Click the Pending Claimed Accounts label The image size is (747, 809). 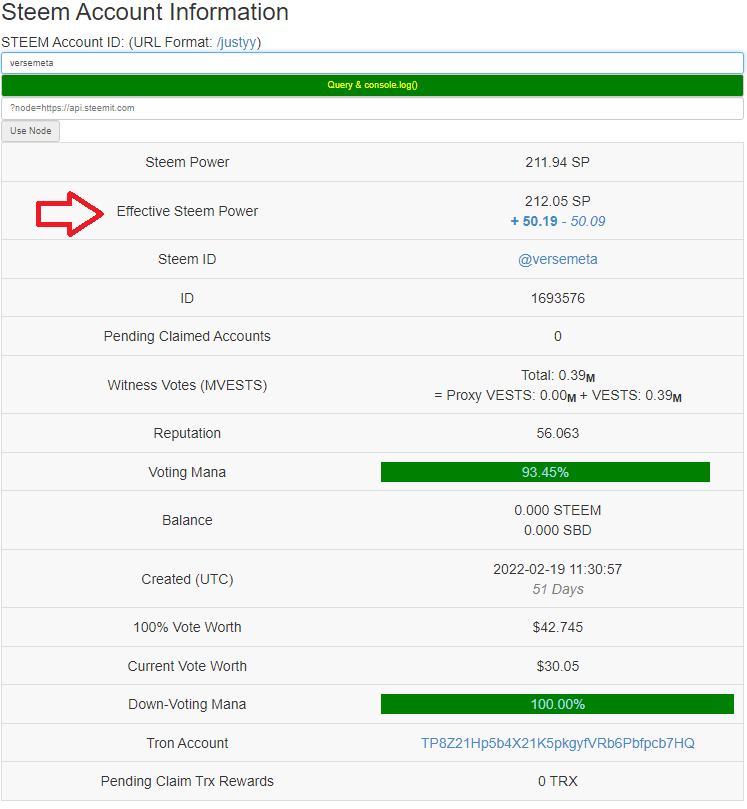[x=187, y=336]
